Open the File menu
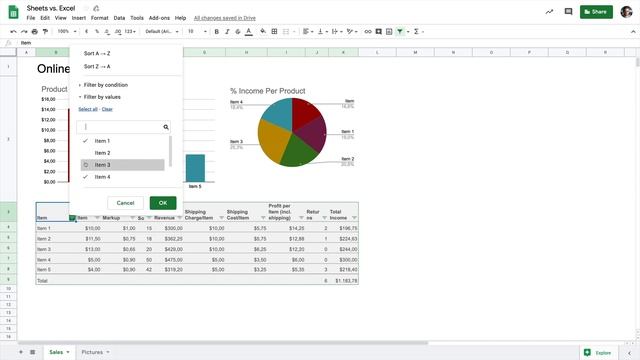This screenshot has width=640, height=360. 31,18
